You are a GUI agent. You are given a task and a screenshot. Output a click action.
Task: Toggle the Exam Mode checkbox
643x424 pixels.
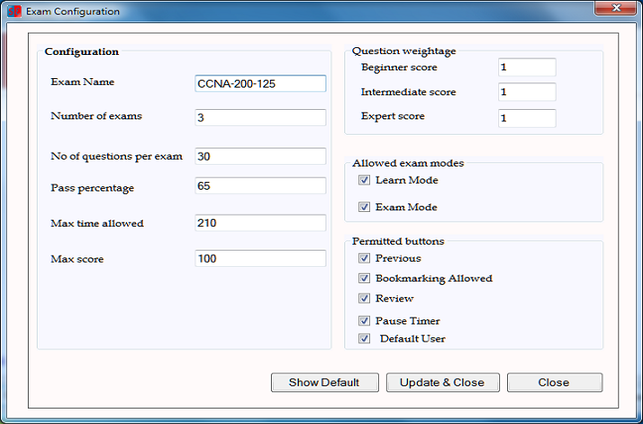click(x=364, y=207)
